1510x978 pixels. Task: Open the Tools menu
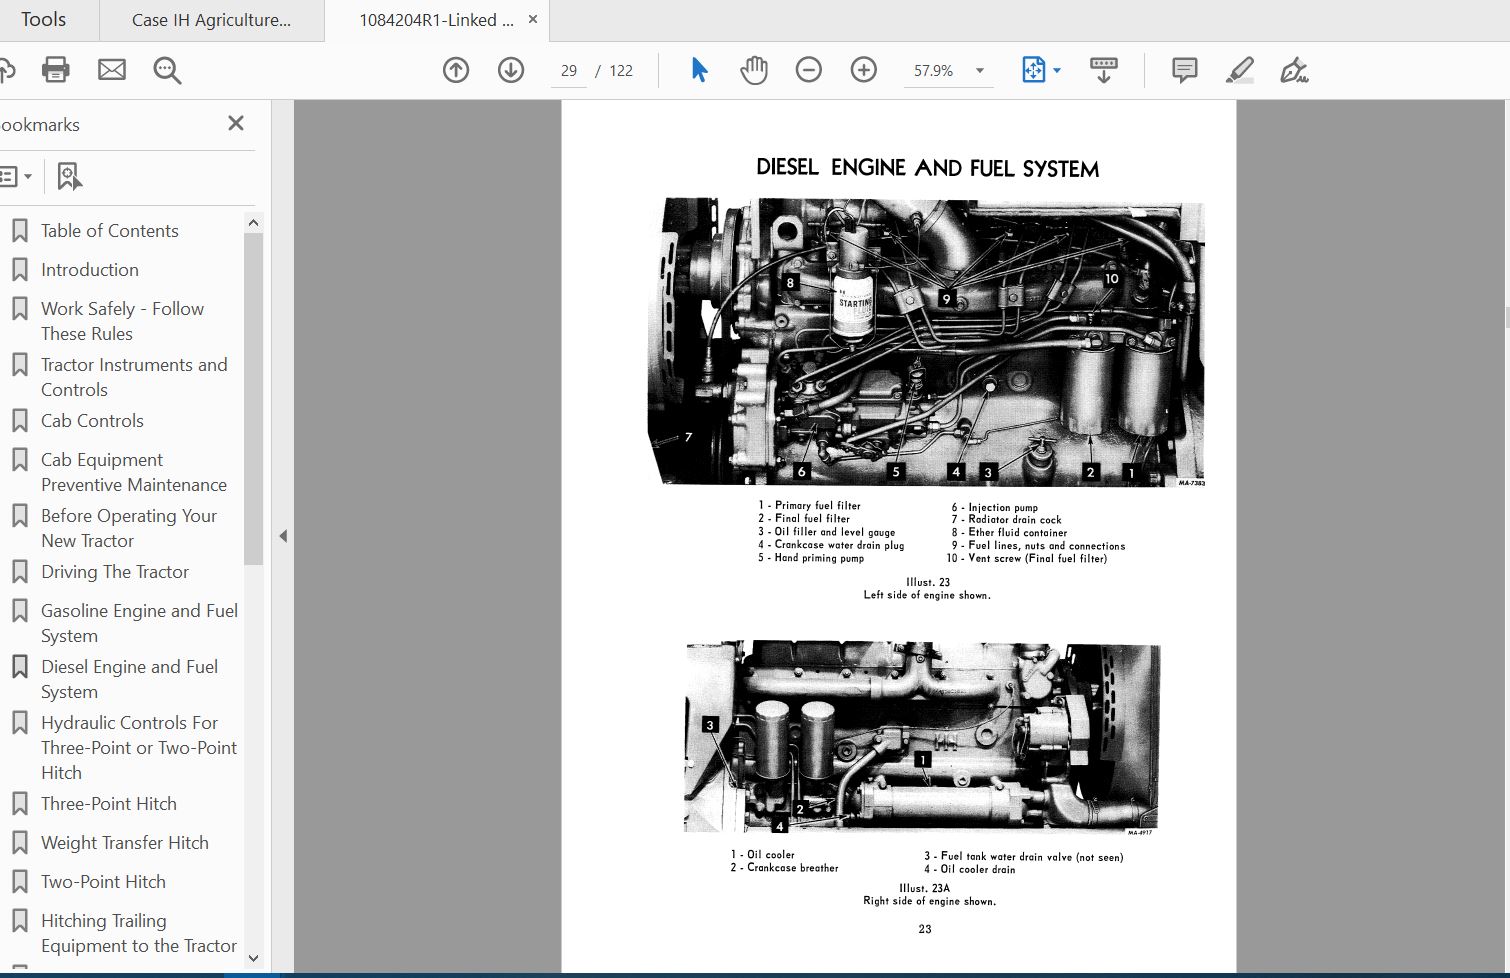(44, 19)
